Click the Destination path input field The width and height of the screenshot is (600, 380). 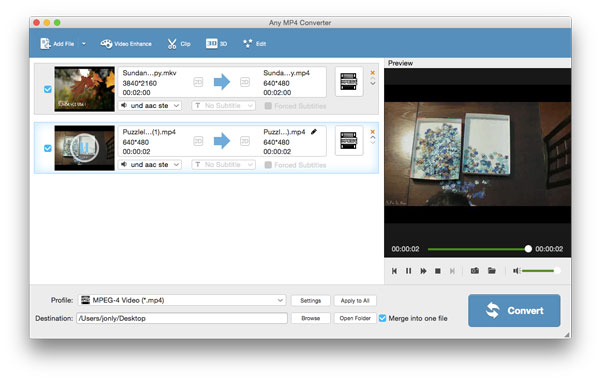tap(182, 318)
